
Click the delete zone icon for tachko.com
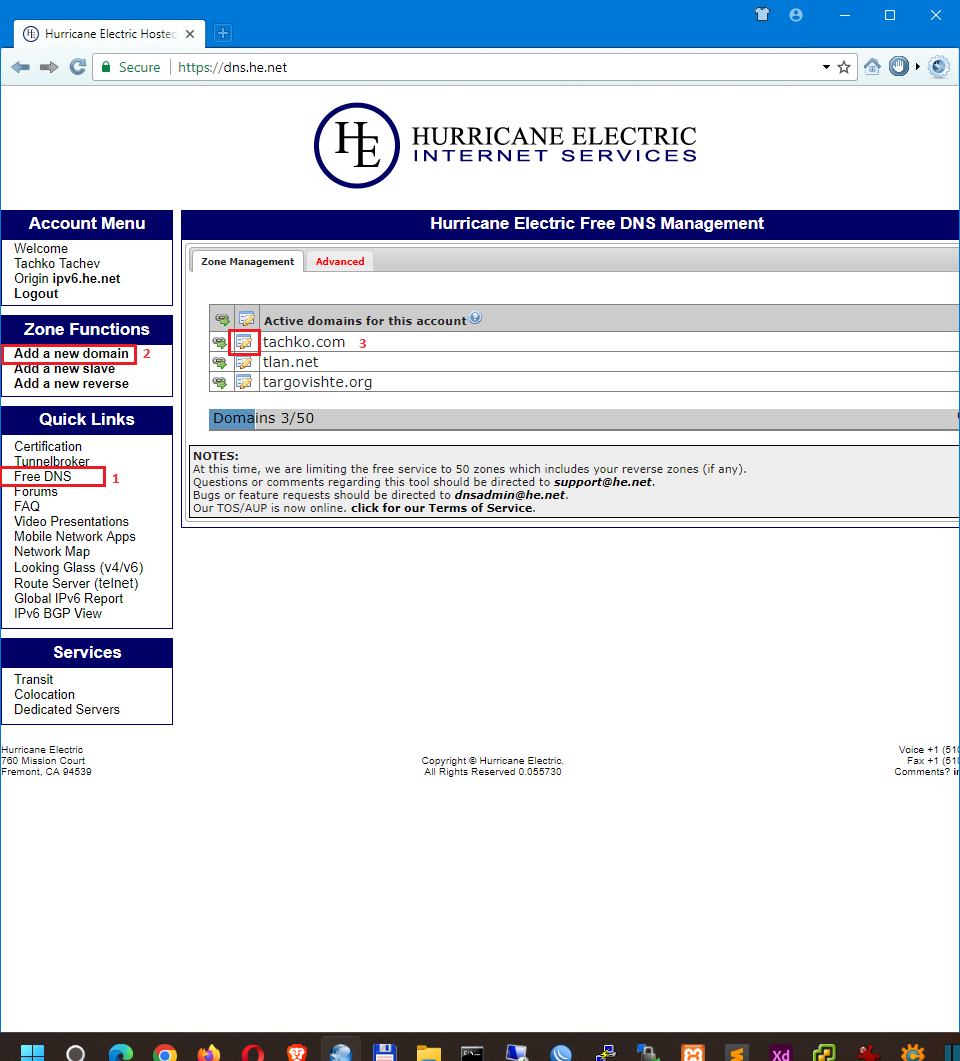coord(220,342)
